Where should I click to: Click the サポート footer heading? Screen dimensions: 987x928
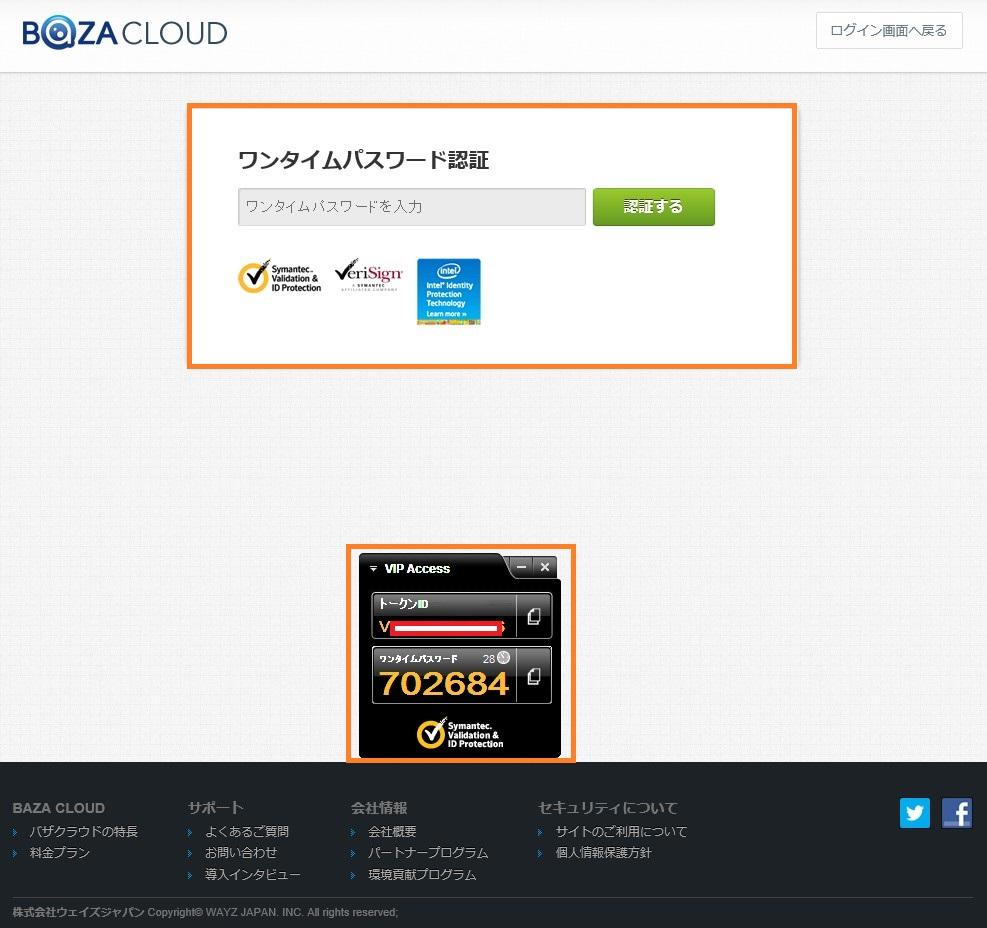pos(215,807)
